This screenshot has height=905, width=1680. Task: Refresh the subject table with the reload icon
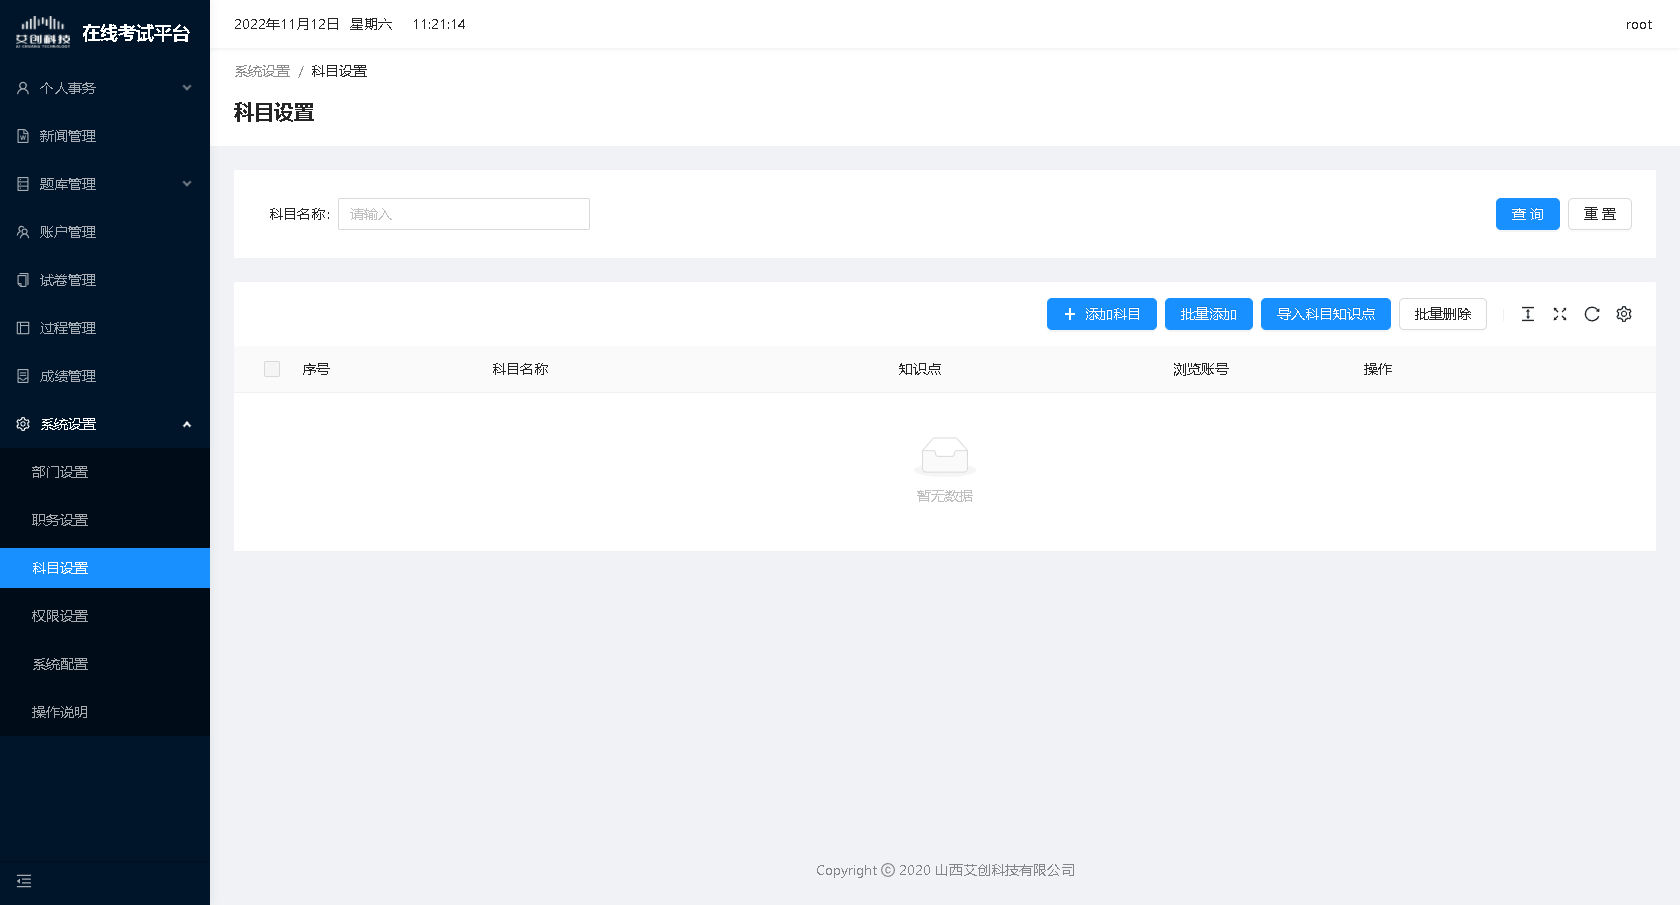[1592, 314]
